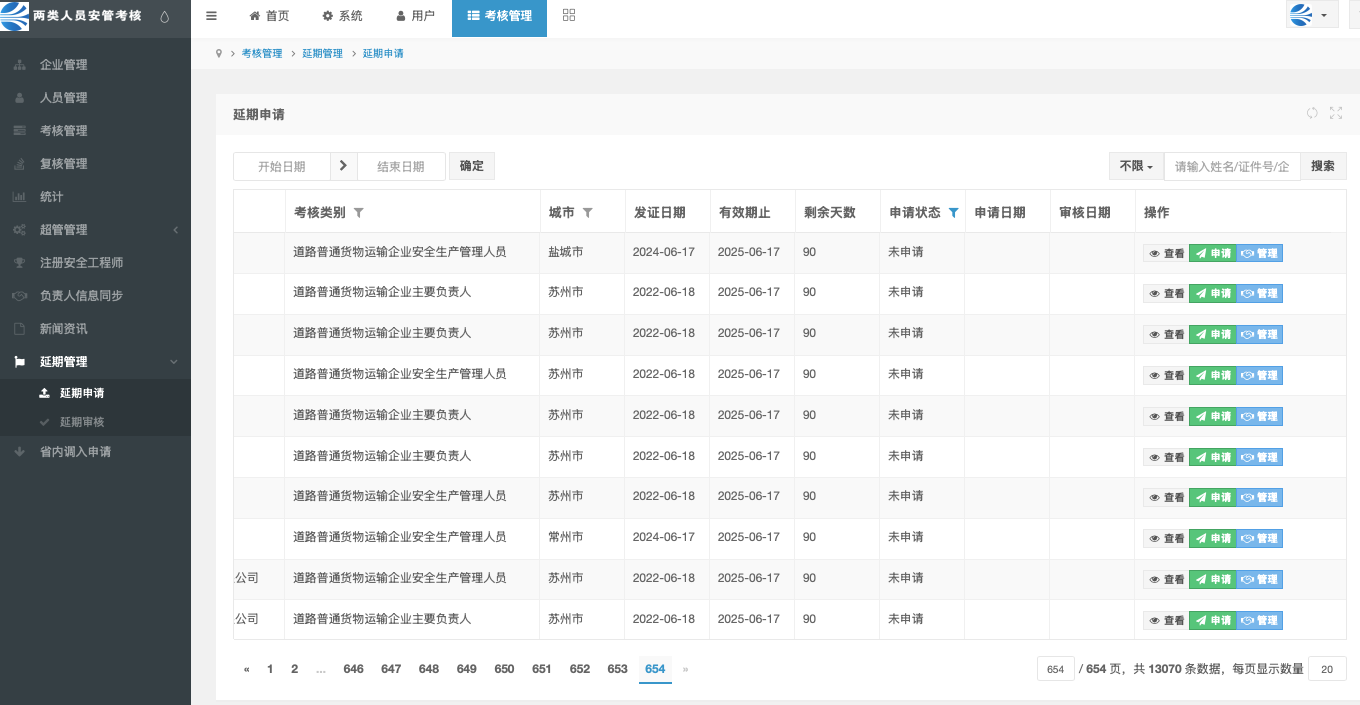1360x705 pixels.
Task: Click 查看 in the 盐城市 row
Action: tap(1166, 253)
